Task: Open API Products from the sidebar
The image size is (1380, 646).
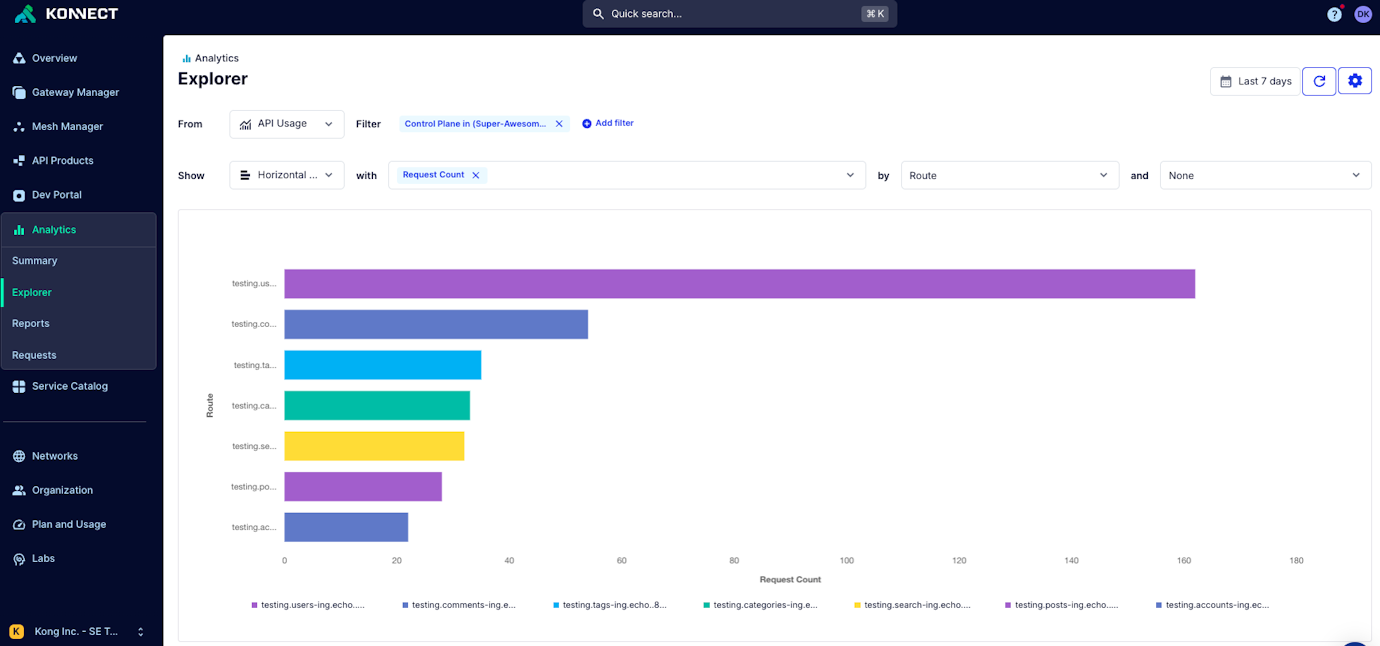Action: 63,160
